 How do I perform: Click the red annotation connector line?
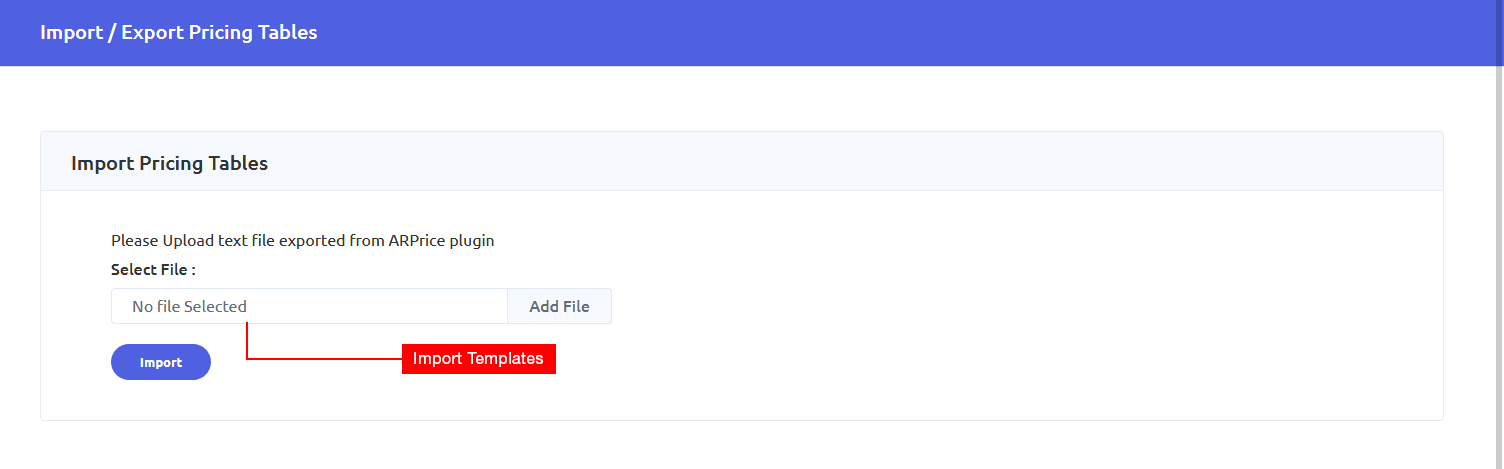[x=323, y=358]
